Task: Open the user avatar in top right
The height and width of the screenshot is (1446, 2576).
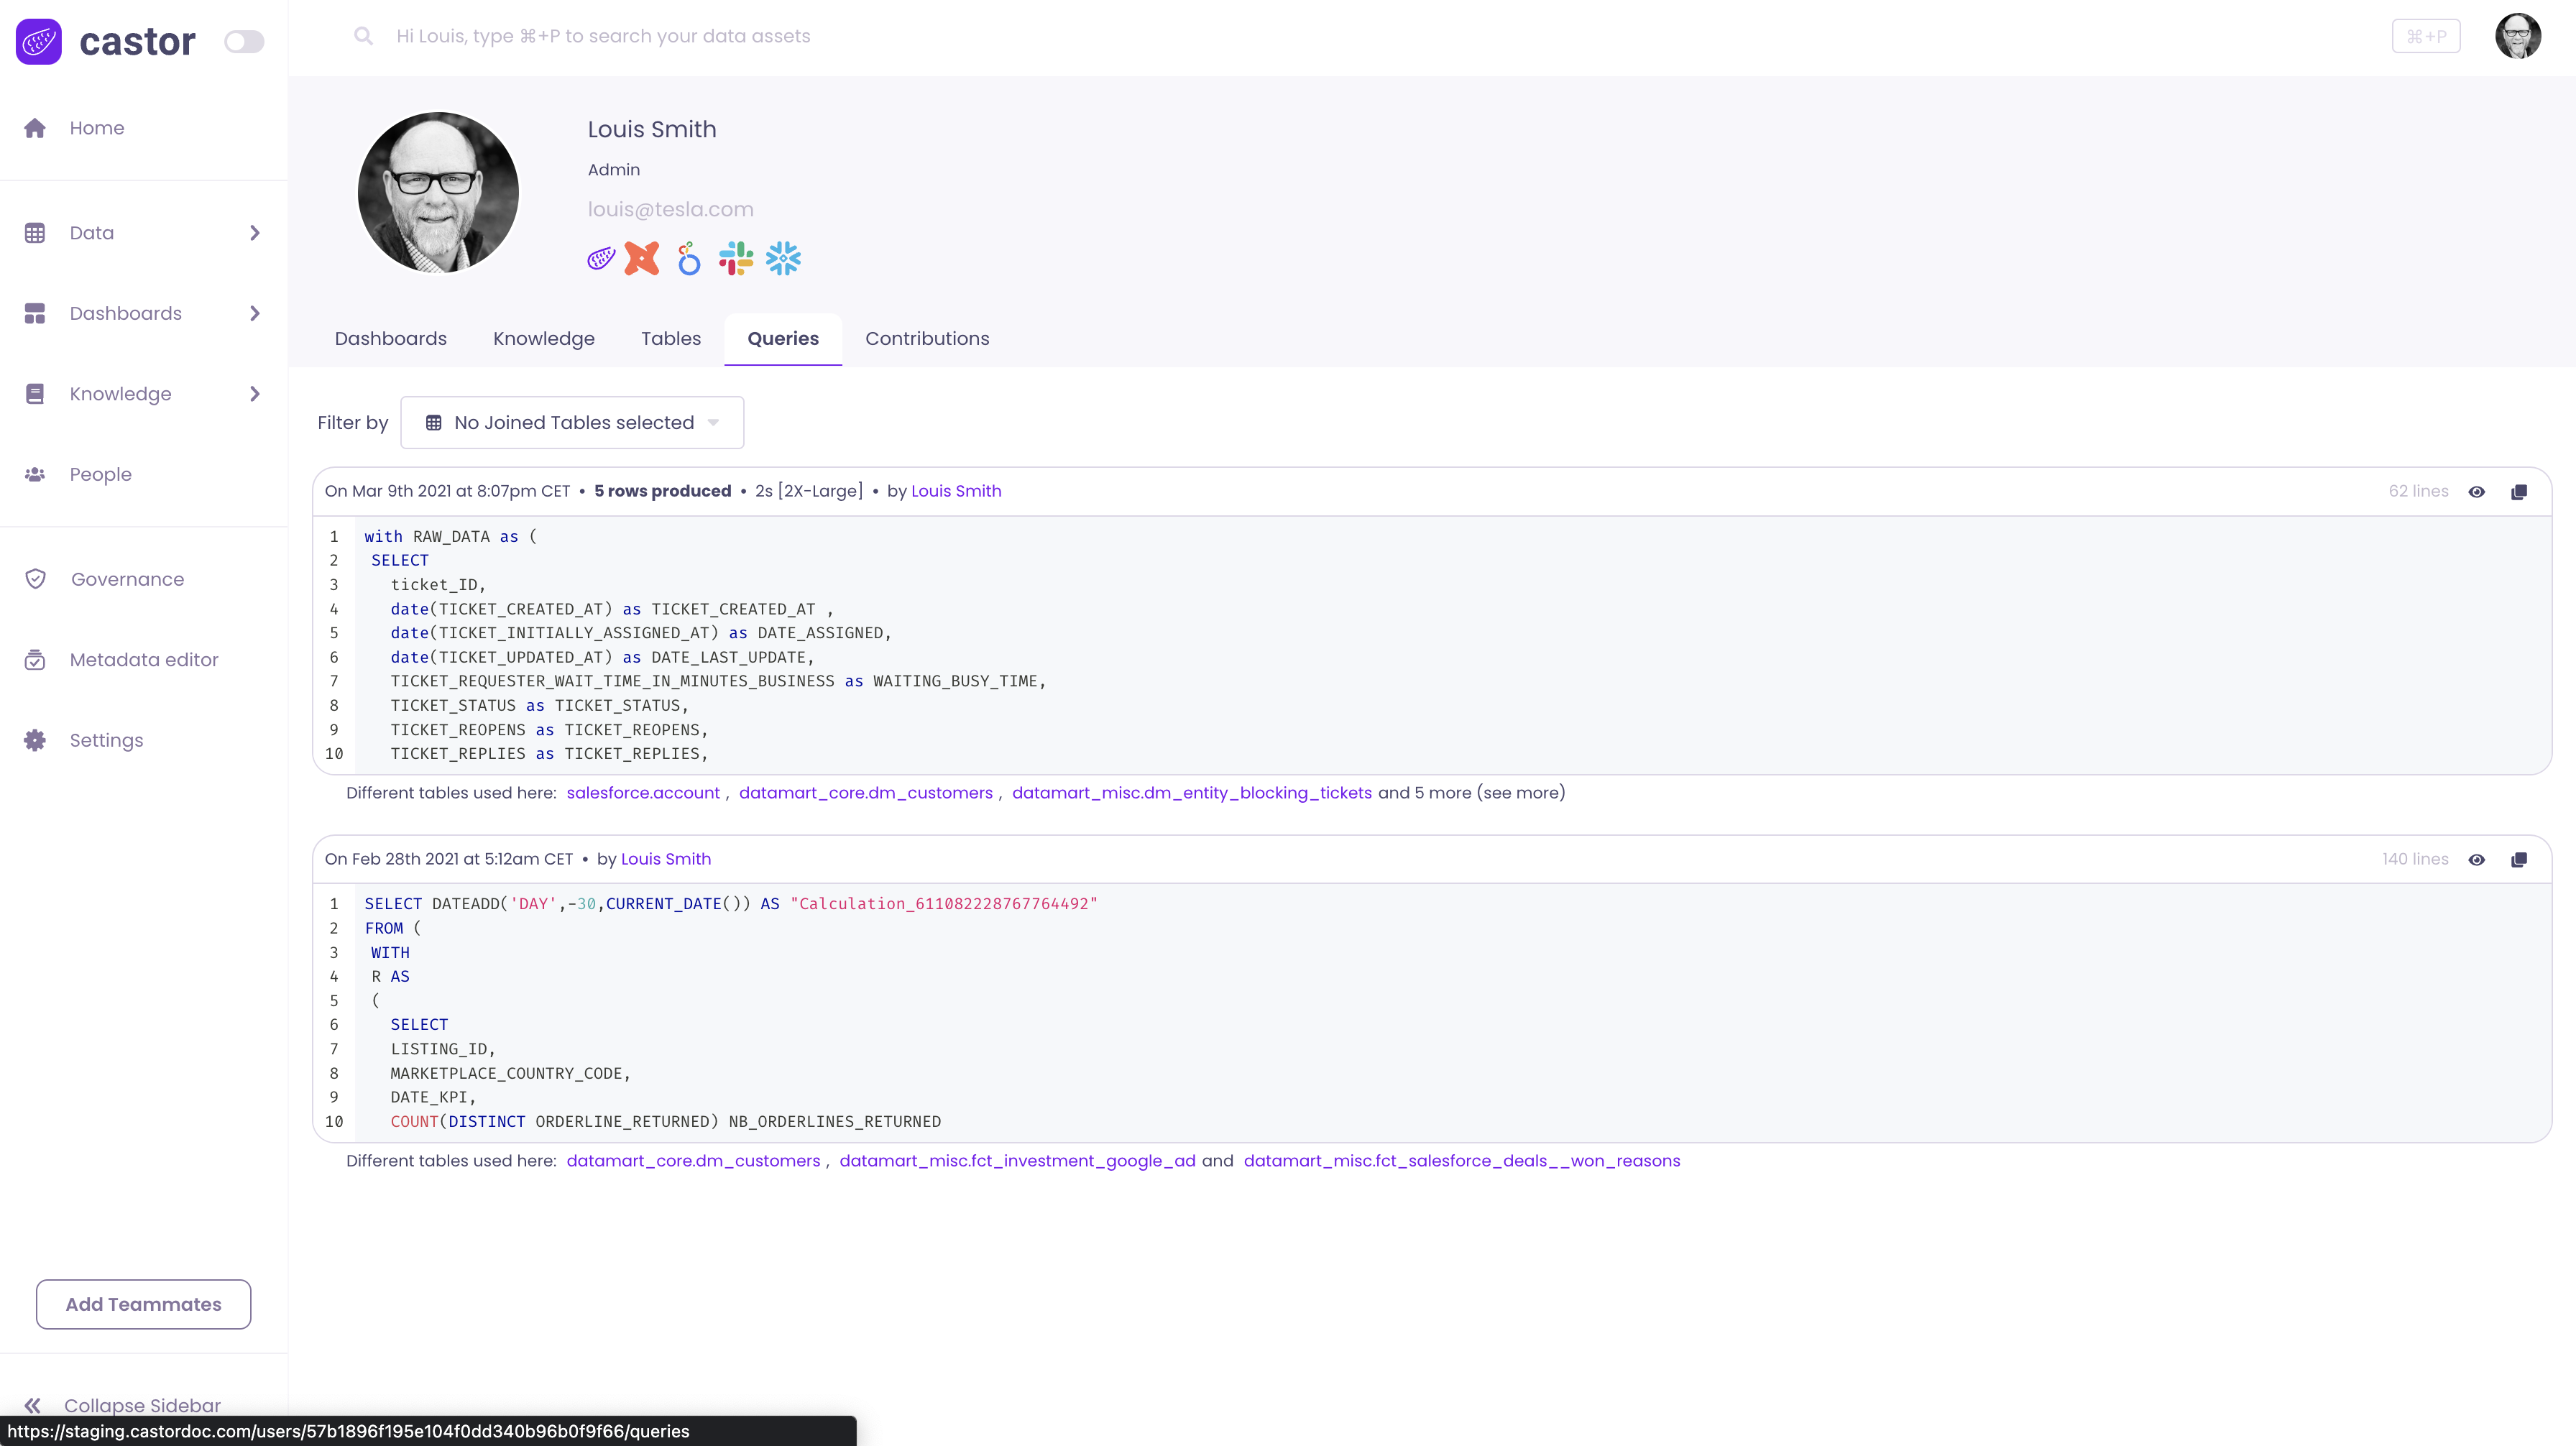Action: (x=2518, y=37)
